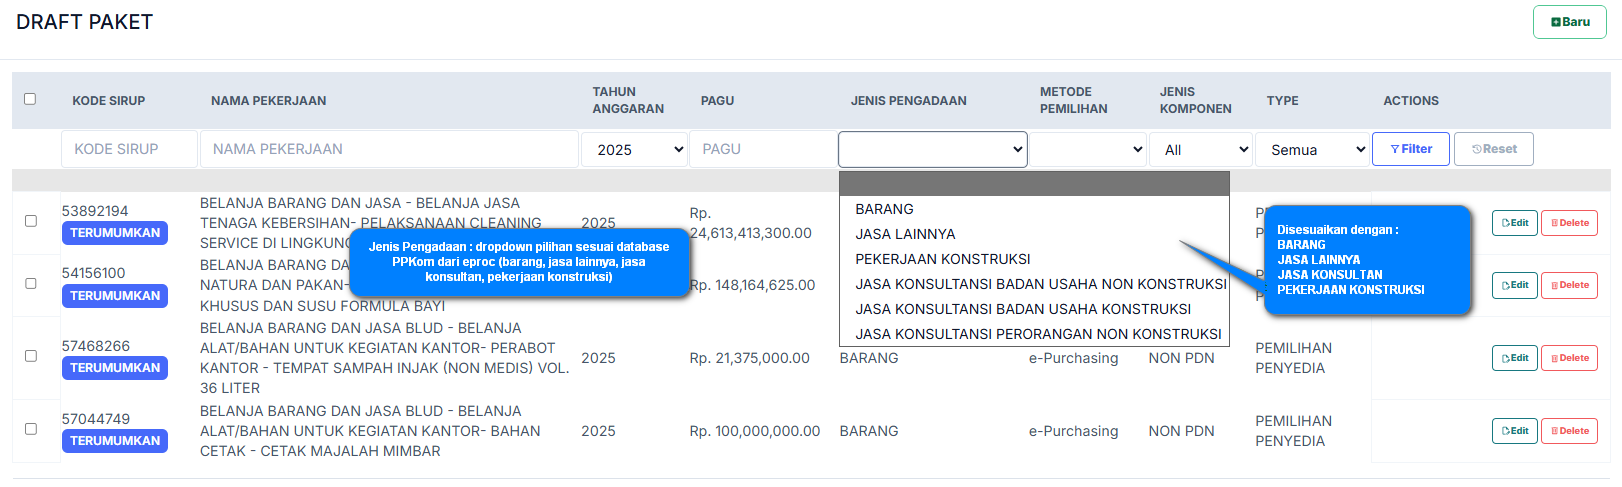Check the row checkbox for 53892194
This screenshot has height=487, width=1622.
click(31, 221)
